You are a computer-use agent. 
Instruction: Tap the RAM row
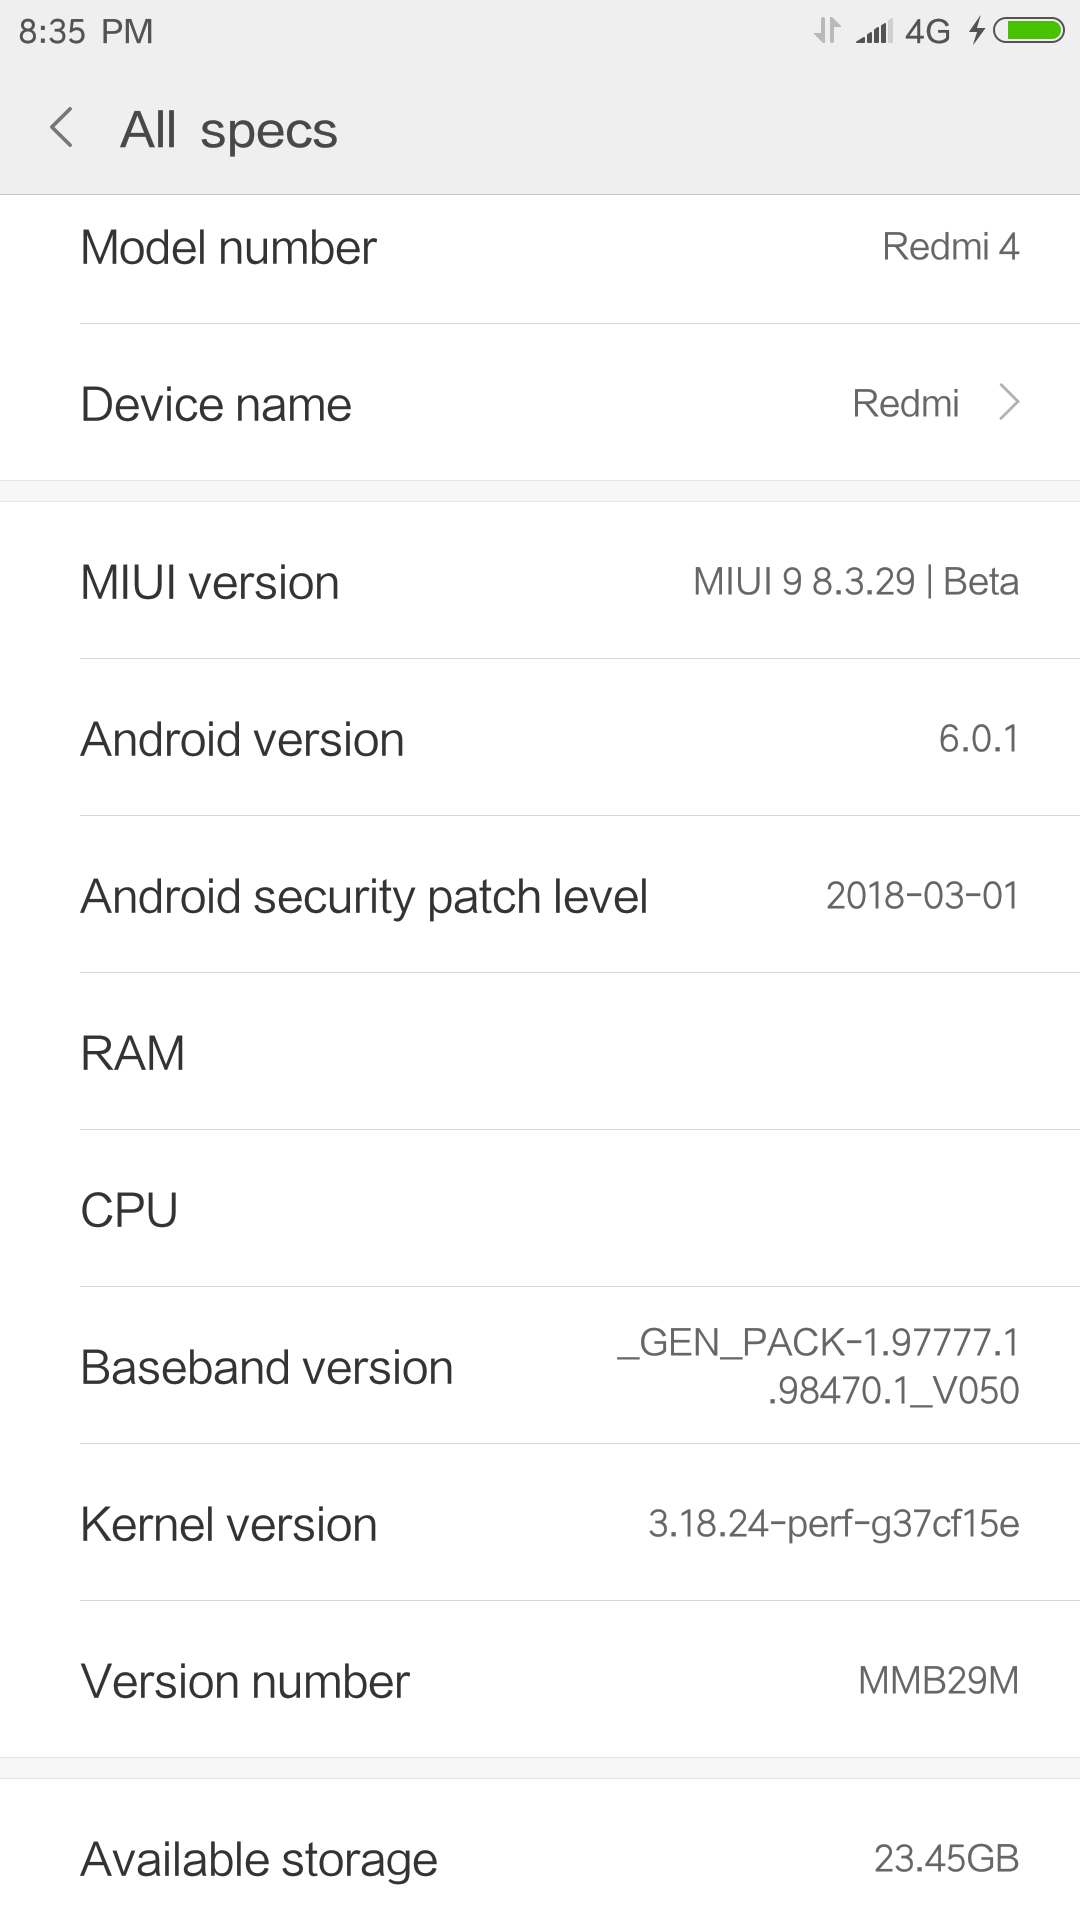coord(540,1053)
